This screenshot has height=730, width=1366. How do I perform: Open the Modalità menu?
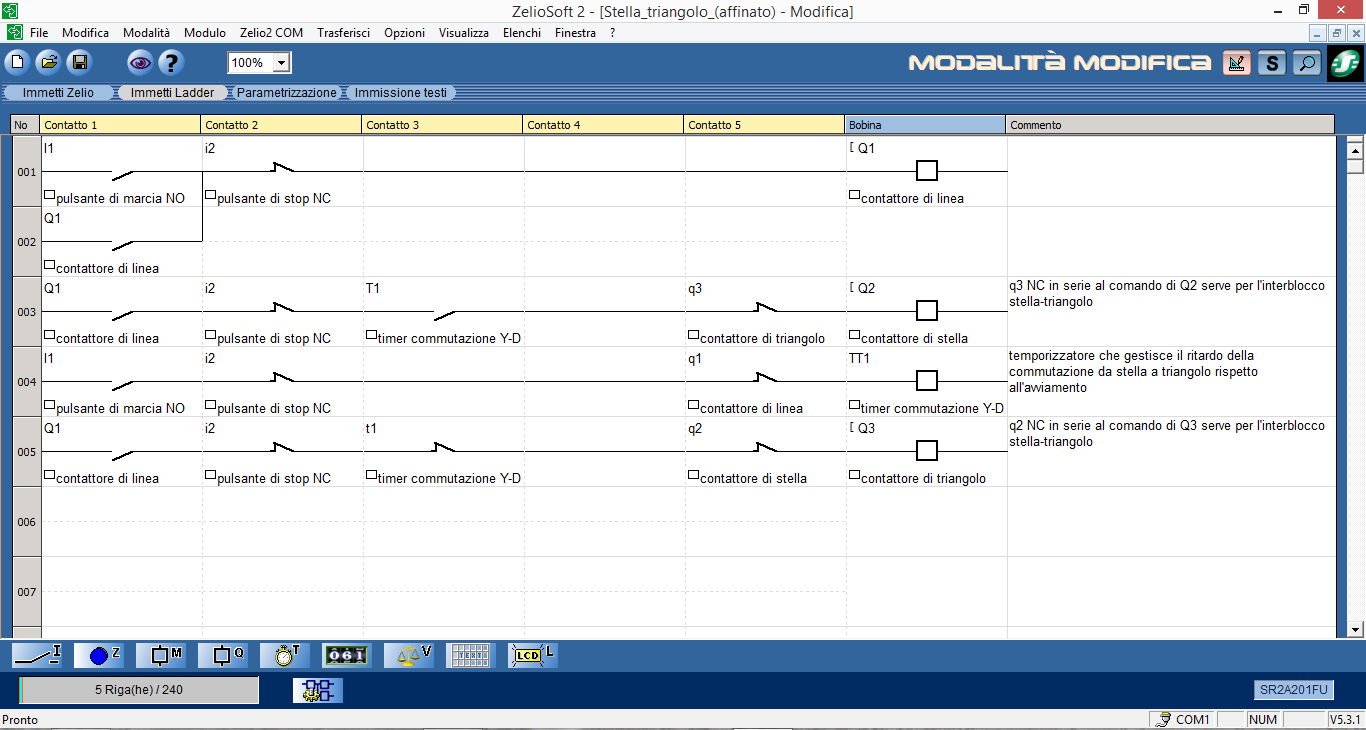147,33
